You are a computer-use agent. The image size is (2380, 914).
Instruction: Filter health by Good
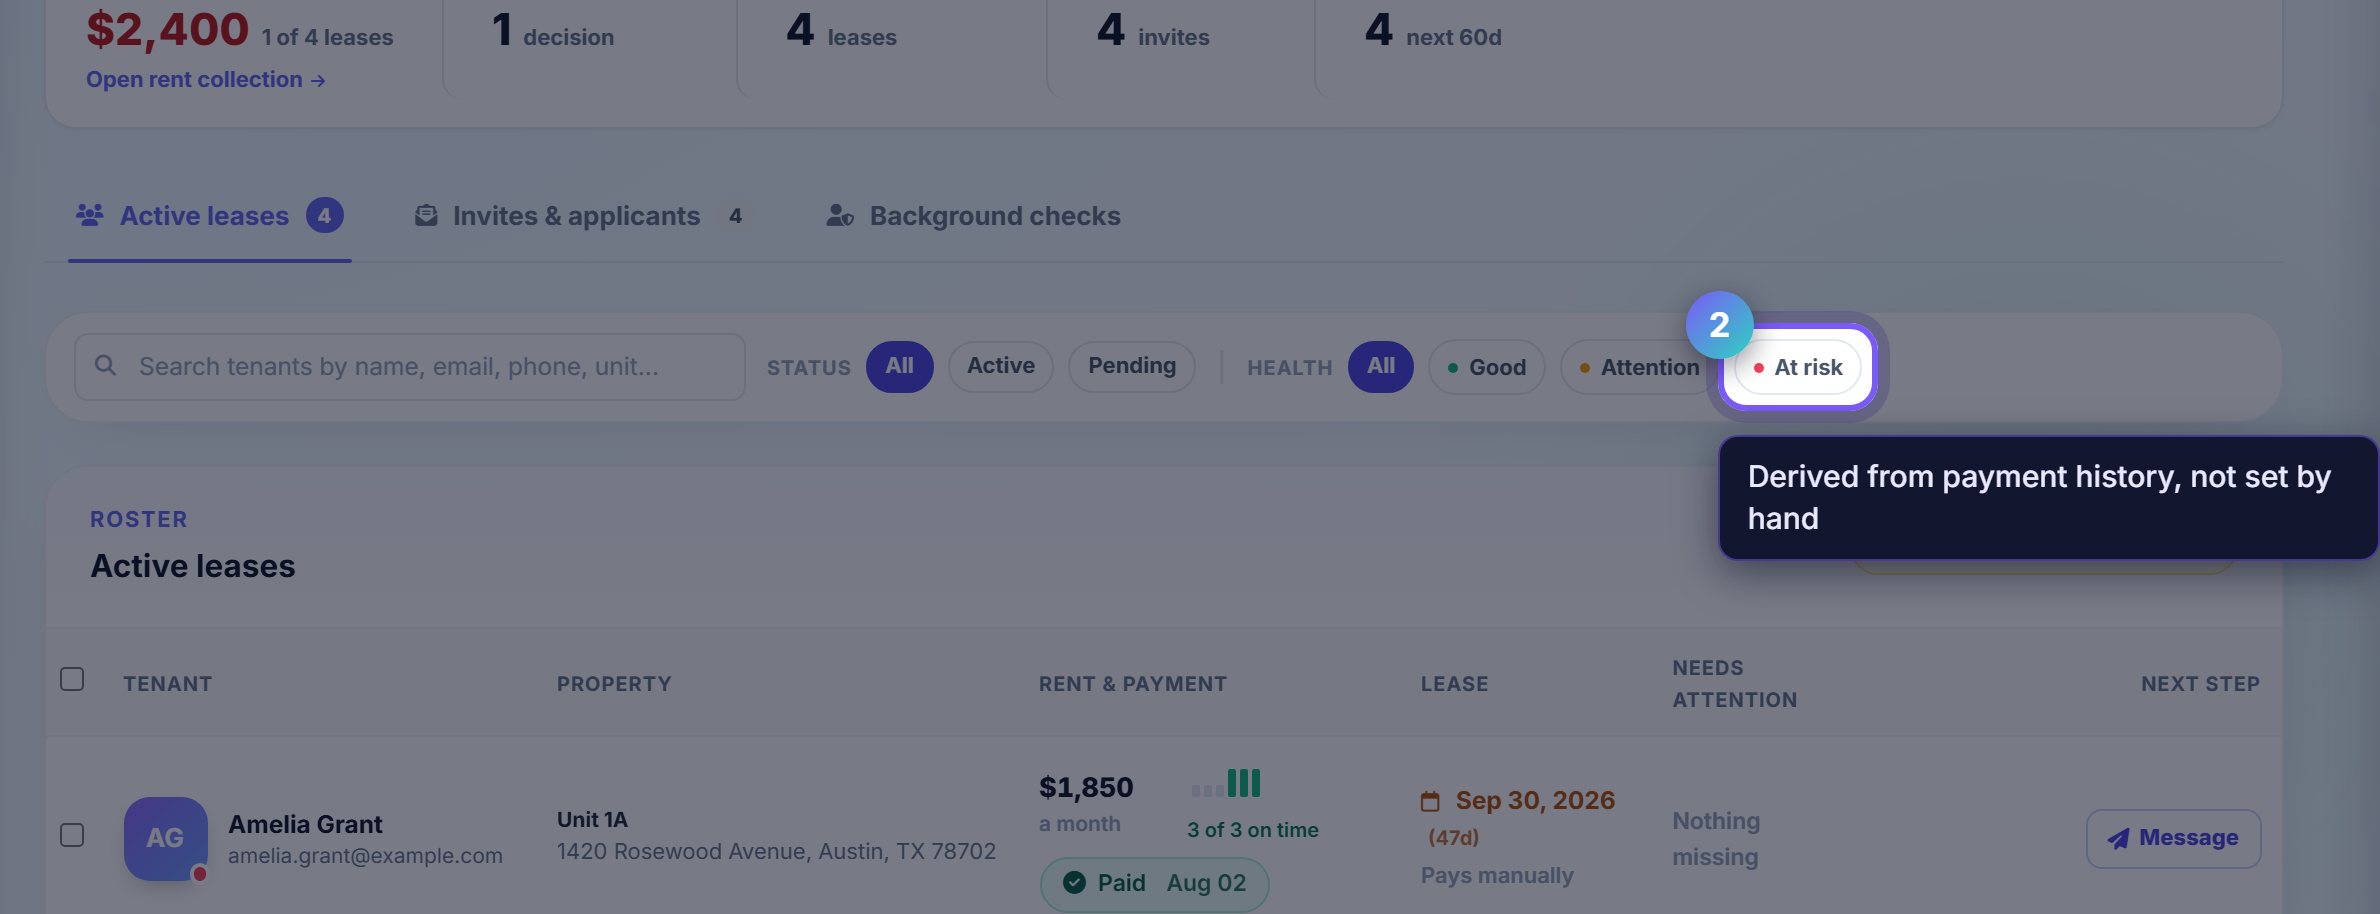(x=1487, y=367)
